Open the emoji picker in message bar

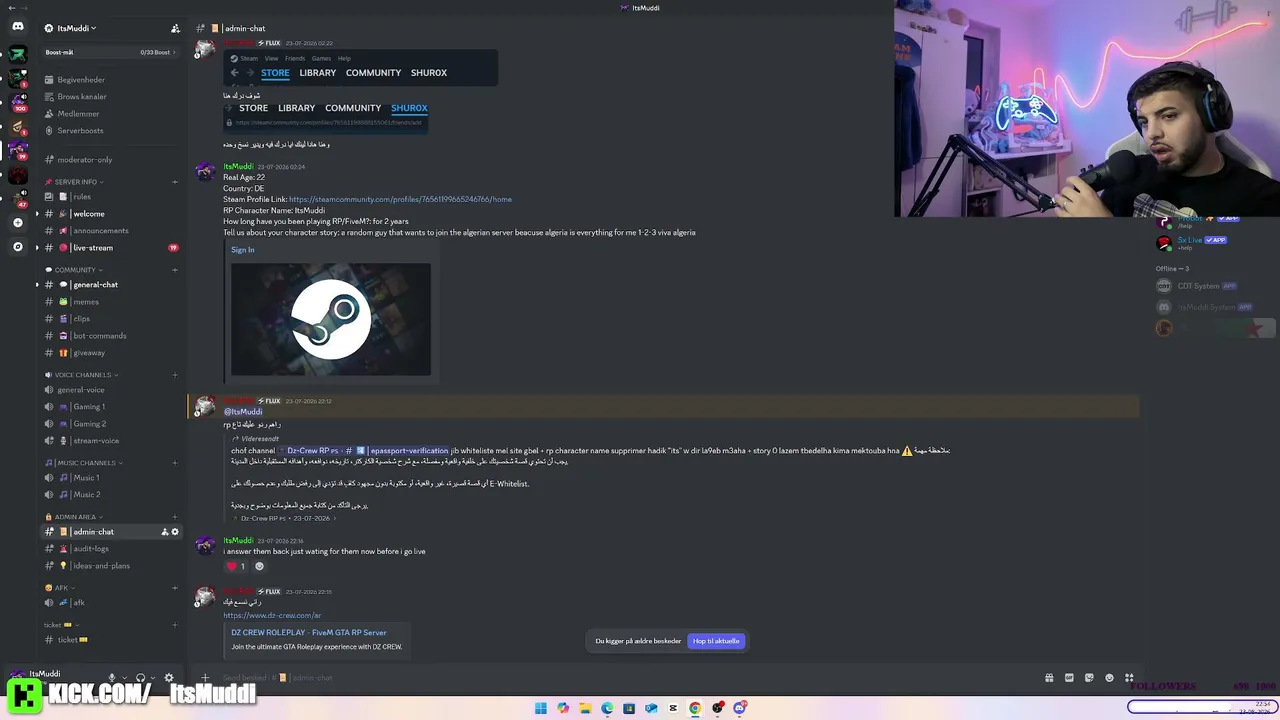tap(1109, 678)
